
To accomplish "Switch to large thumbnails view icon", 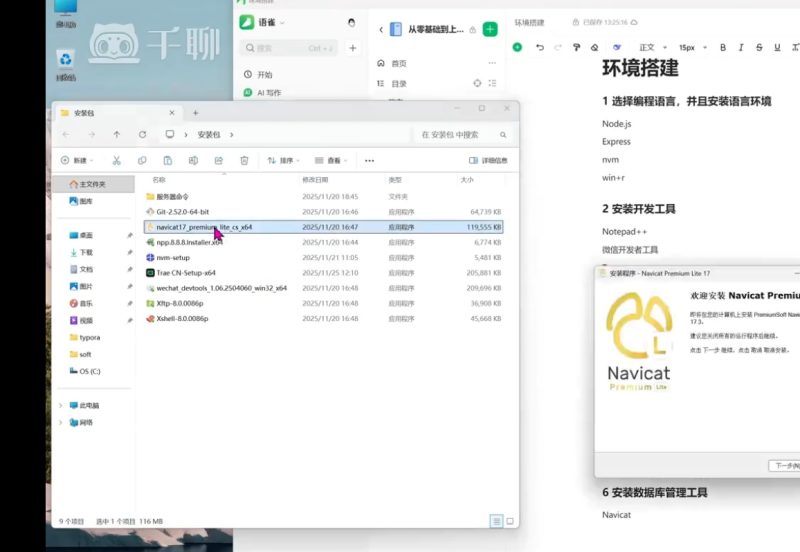I will click(x=509, y=521).
